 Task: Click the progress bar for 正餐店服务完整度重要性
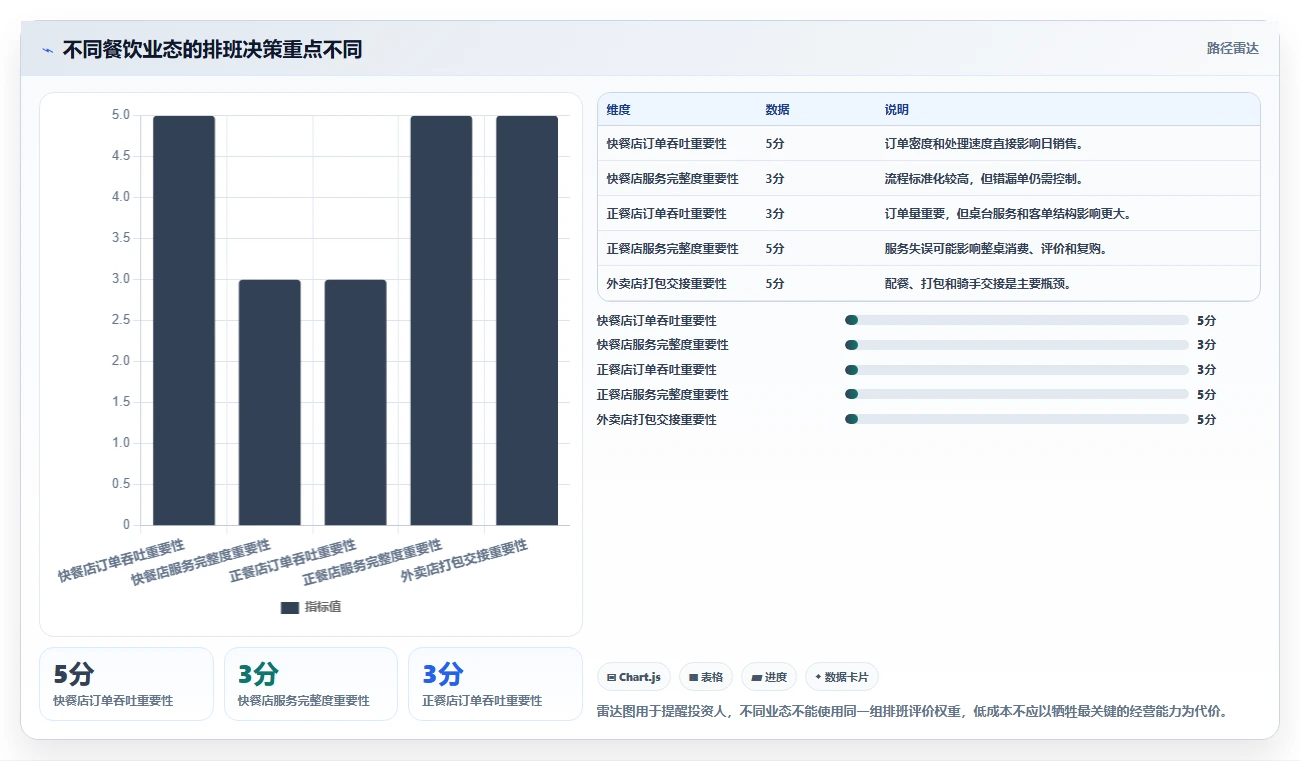pyautogui.click(x=1017, y=394)
